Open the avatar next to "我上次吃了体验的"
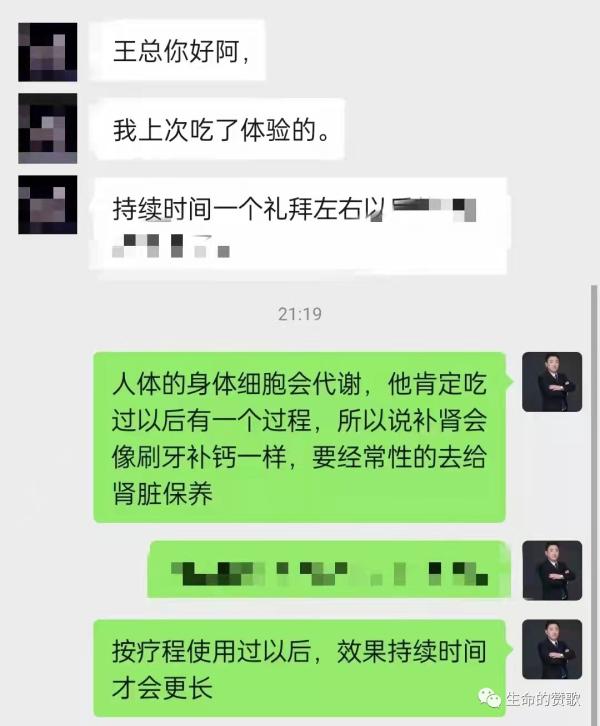Viewport: 600px width, 726px height. coord(48,128)
